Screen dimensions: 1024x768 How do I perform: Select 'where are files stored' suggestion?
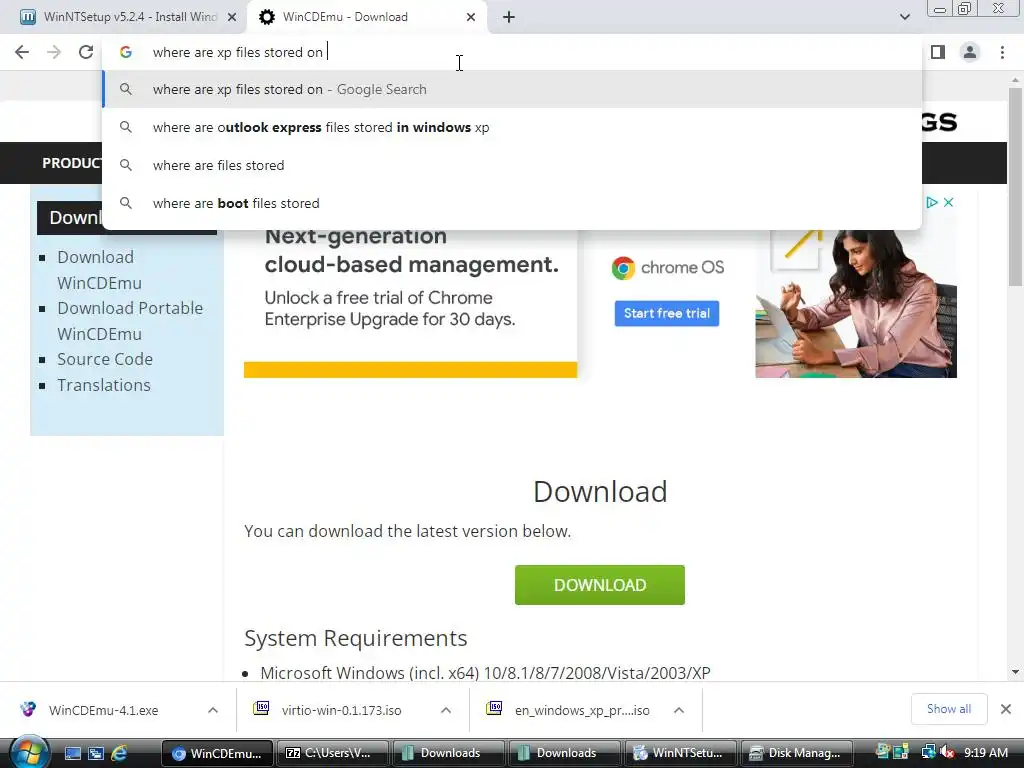point(512,165)
